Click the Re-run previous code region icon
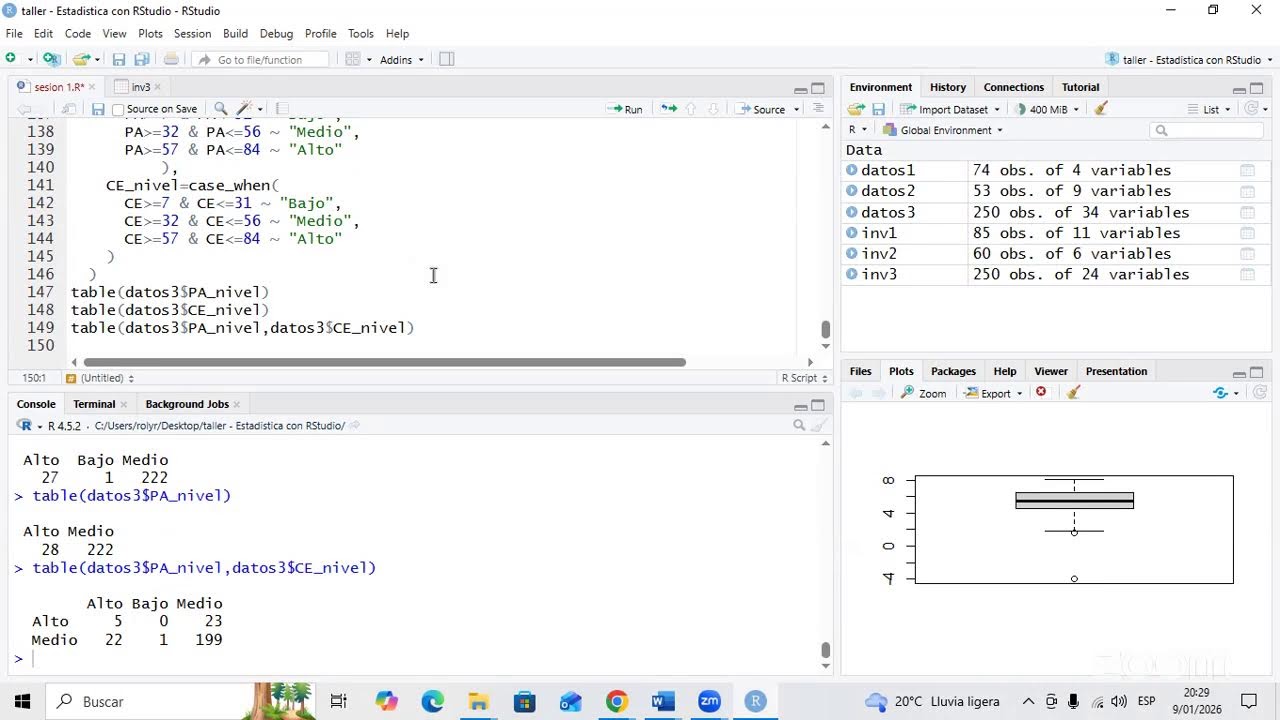The width and height of the screenshot is (1280, 720). [x=668, y=109]
